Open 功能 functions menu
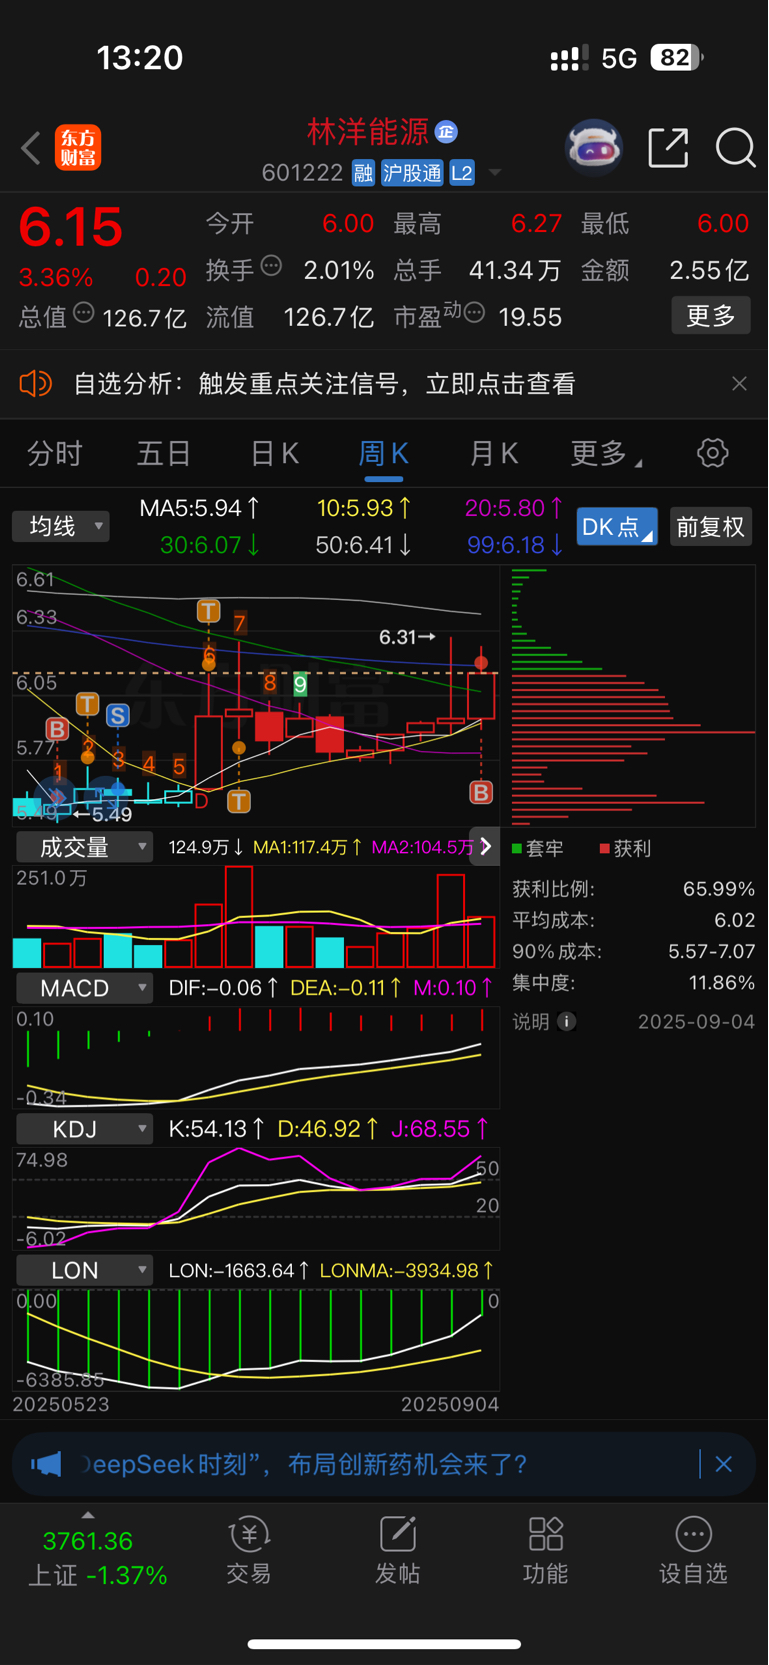 pyautogui.click(x=545, y=1551)
